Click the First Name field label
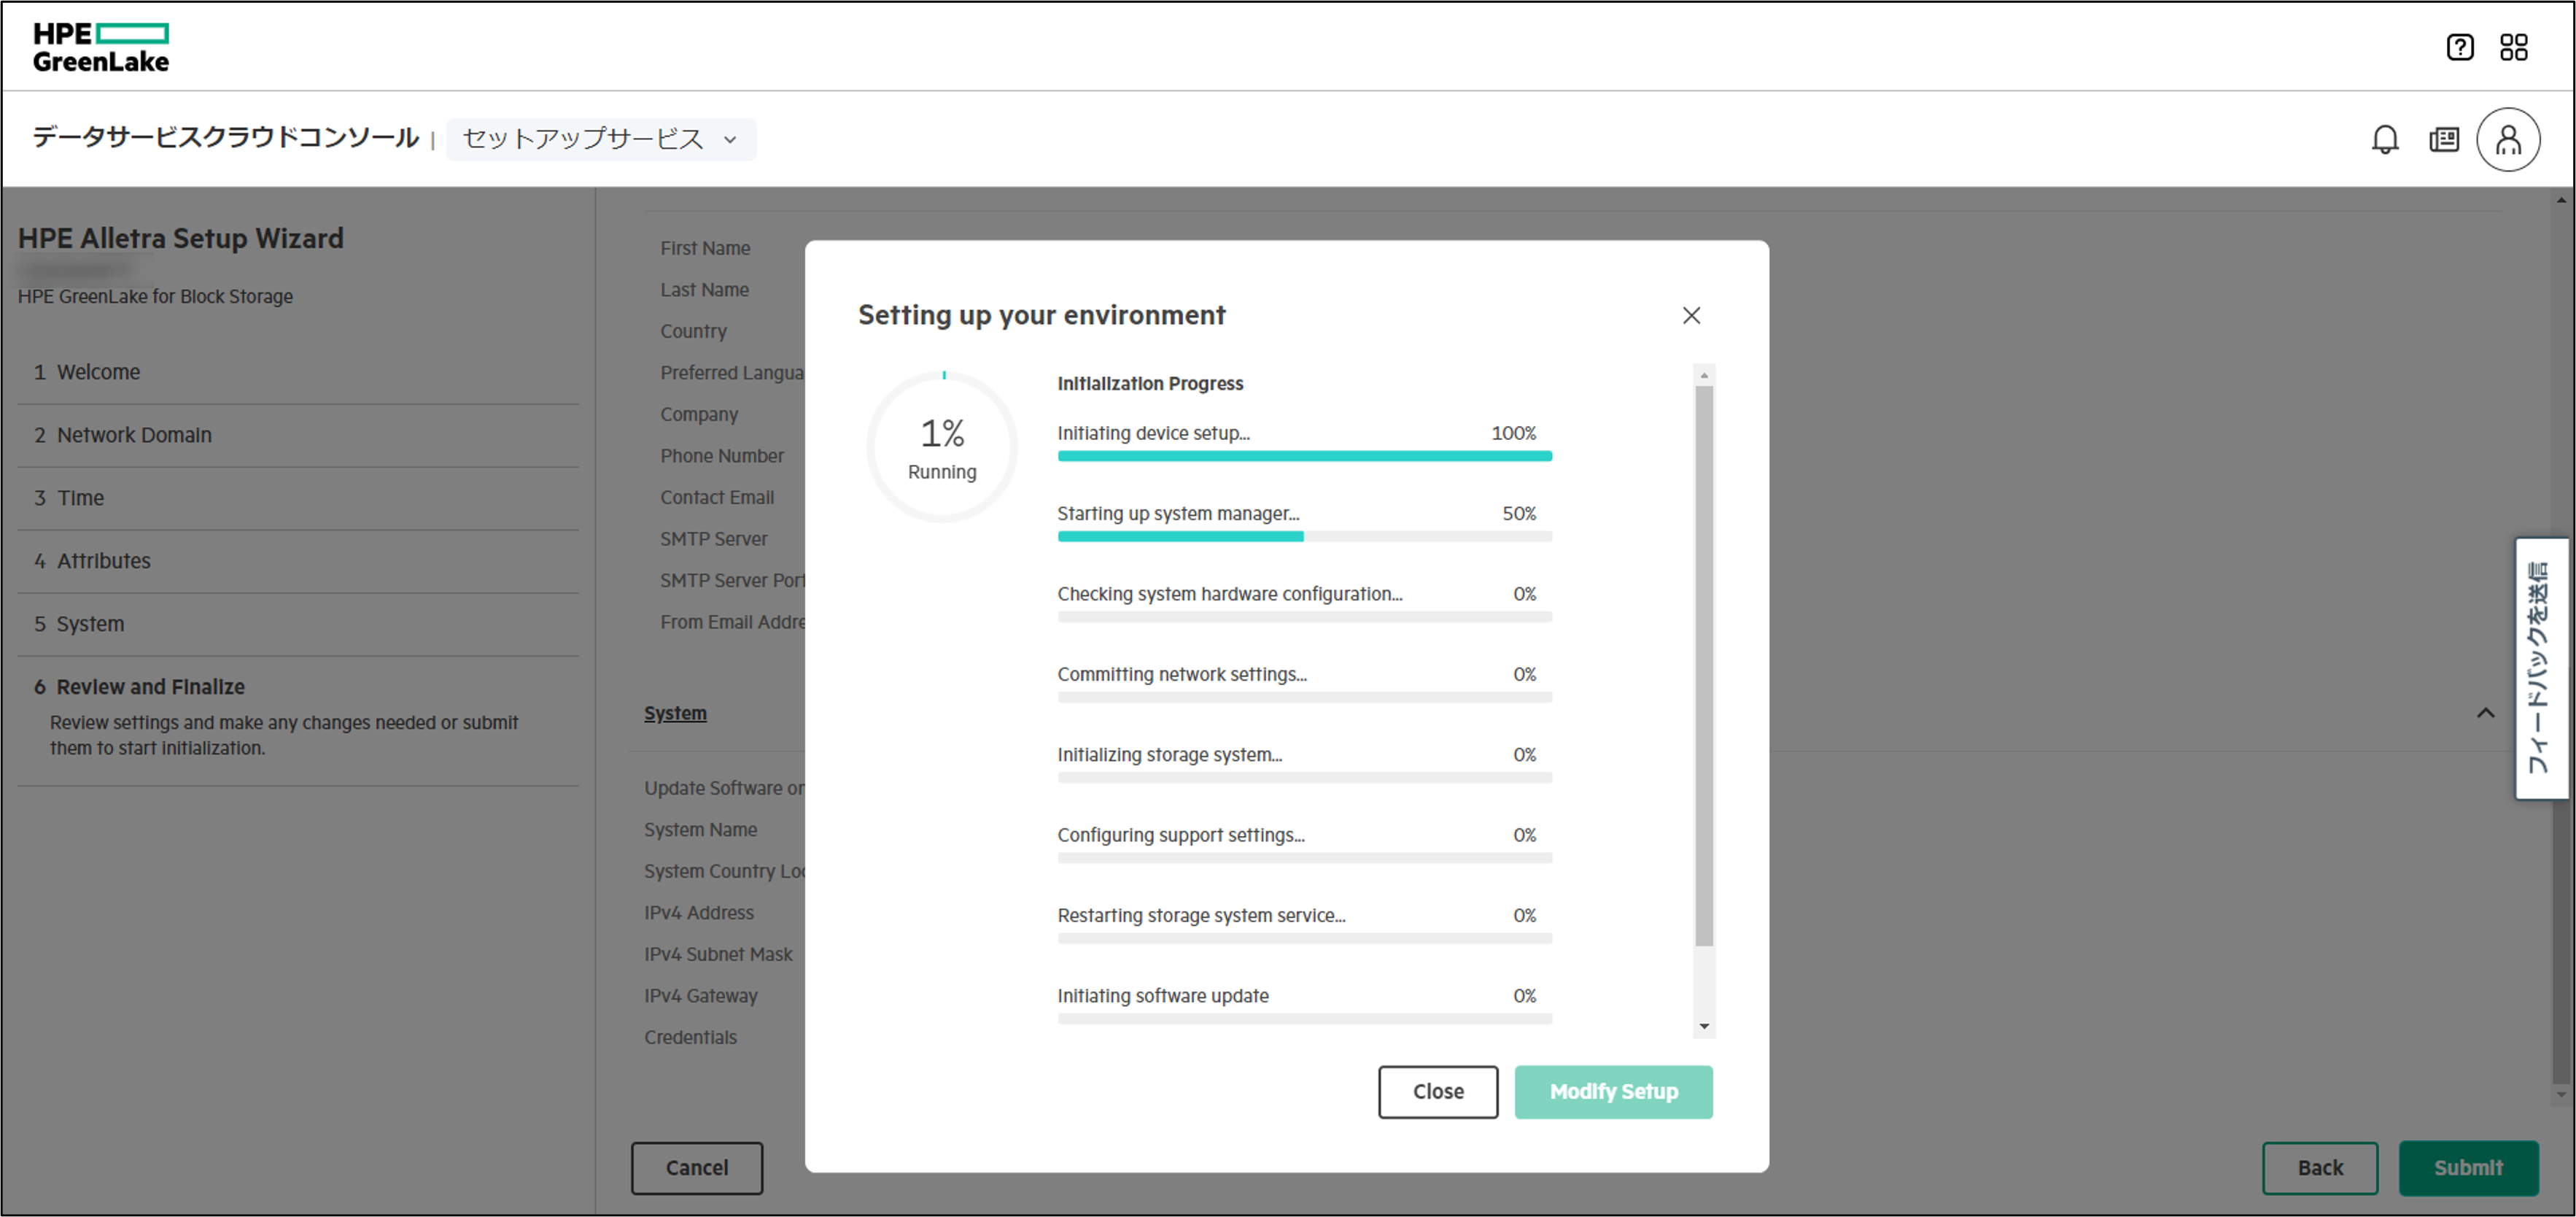The height and width of the screenshot is (1217, 2576). 705,248
